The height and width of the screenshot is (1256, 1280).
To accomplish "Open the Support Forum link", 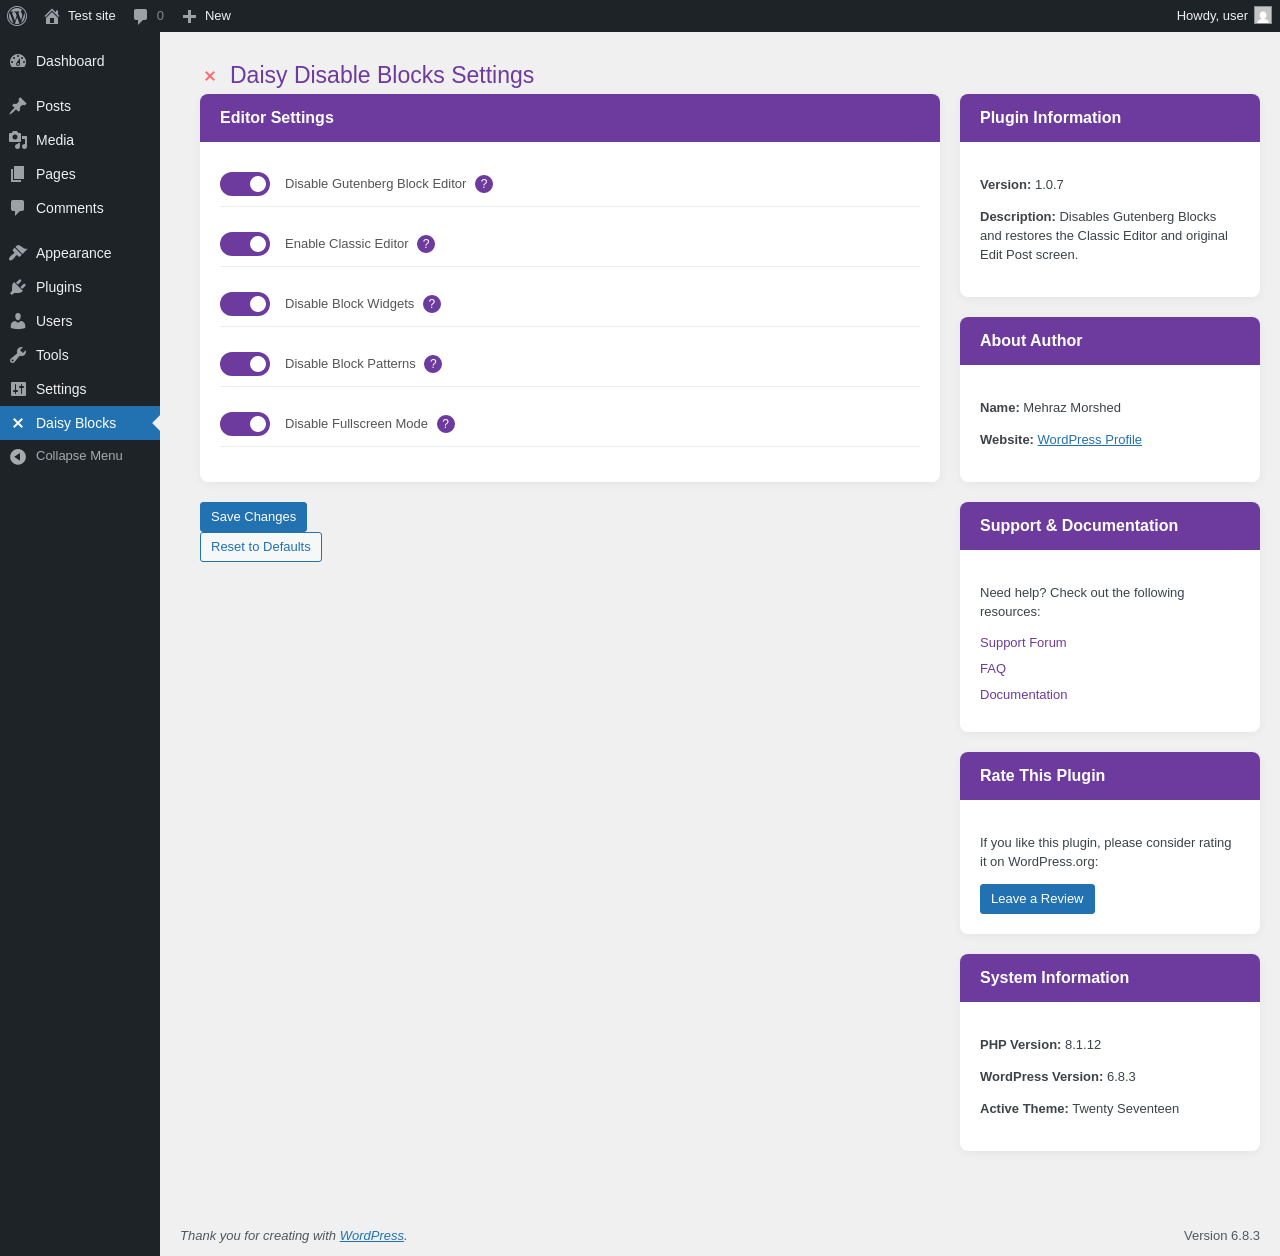I will click(x=1023, y=643).
